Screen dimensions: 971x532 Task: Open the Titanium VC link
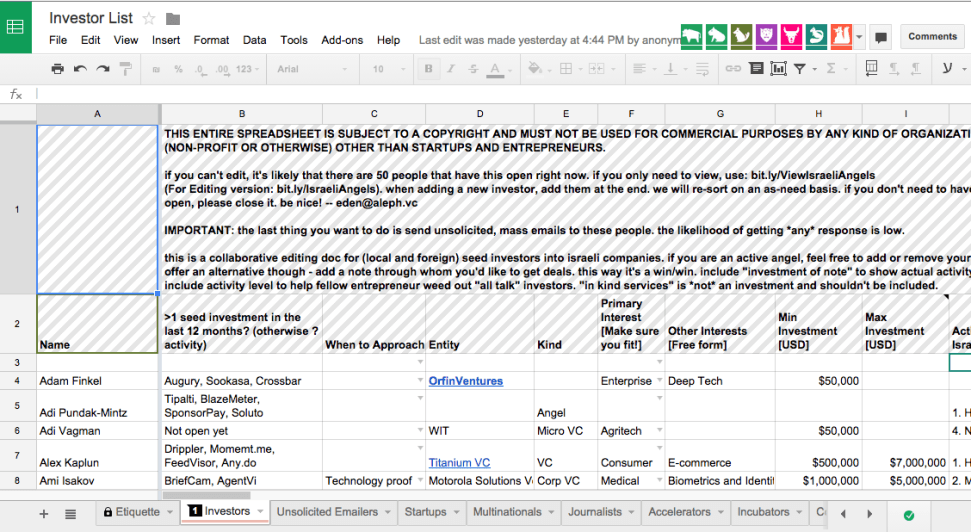(459, 463)
